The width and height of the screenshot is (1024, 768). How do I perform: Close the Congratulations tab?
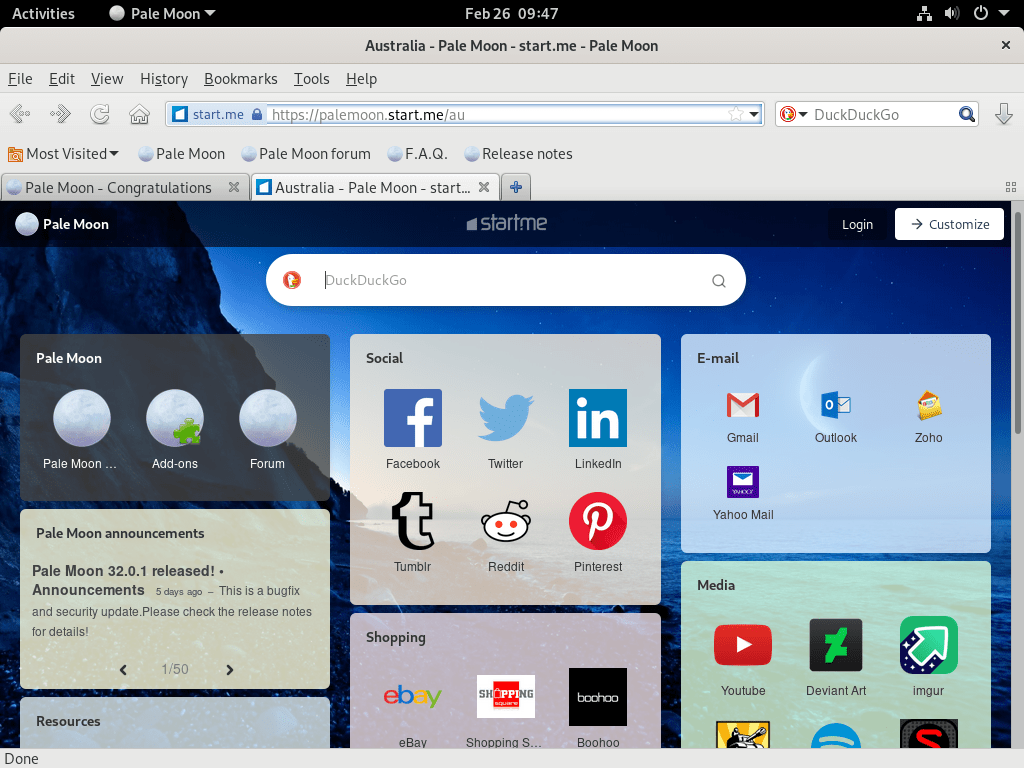point(234,187)
